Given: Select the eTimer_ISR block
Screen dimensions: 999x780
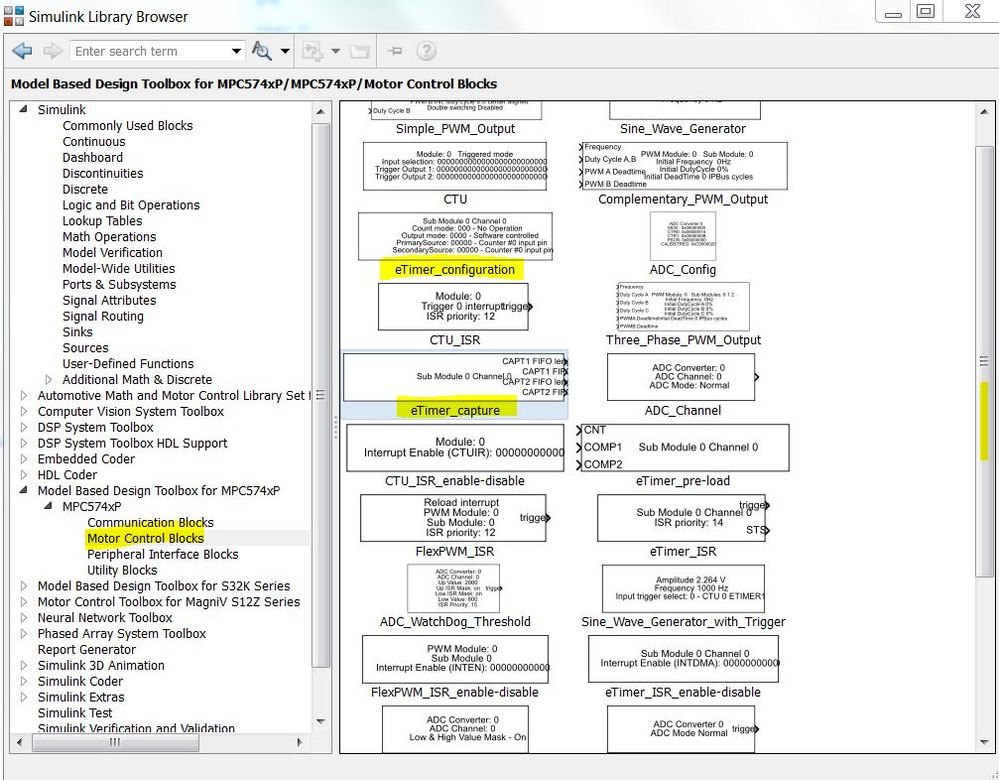Looking at the screenshot, I should click(x=682, y=518).
